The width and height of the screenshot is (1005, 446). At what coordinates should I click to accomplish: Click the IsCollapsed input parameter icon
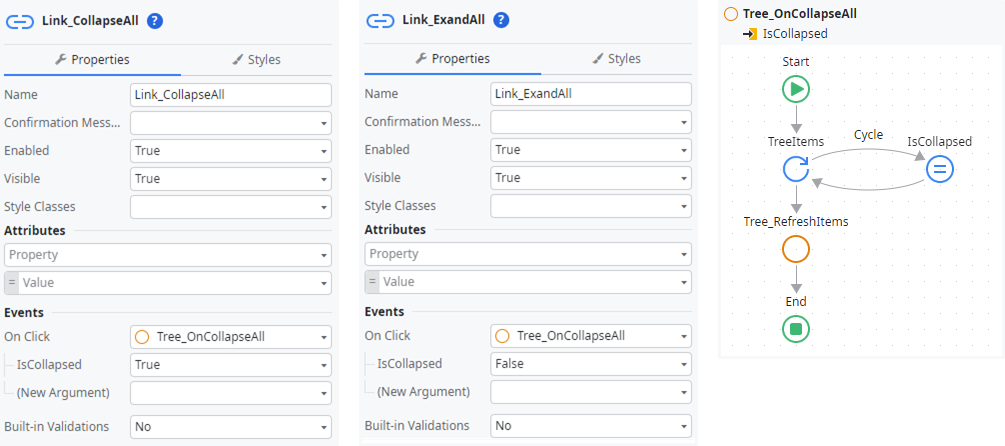tap(750, 34)
